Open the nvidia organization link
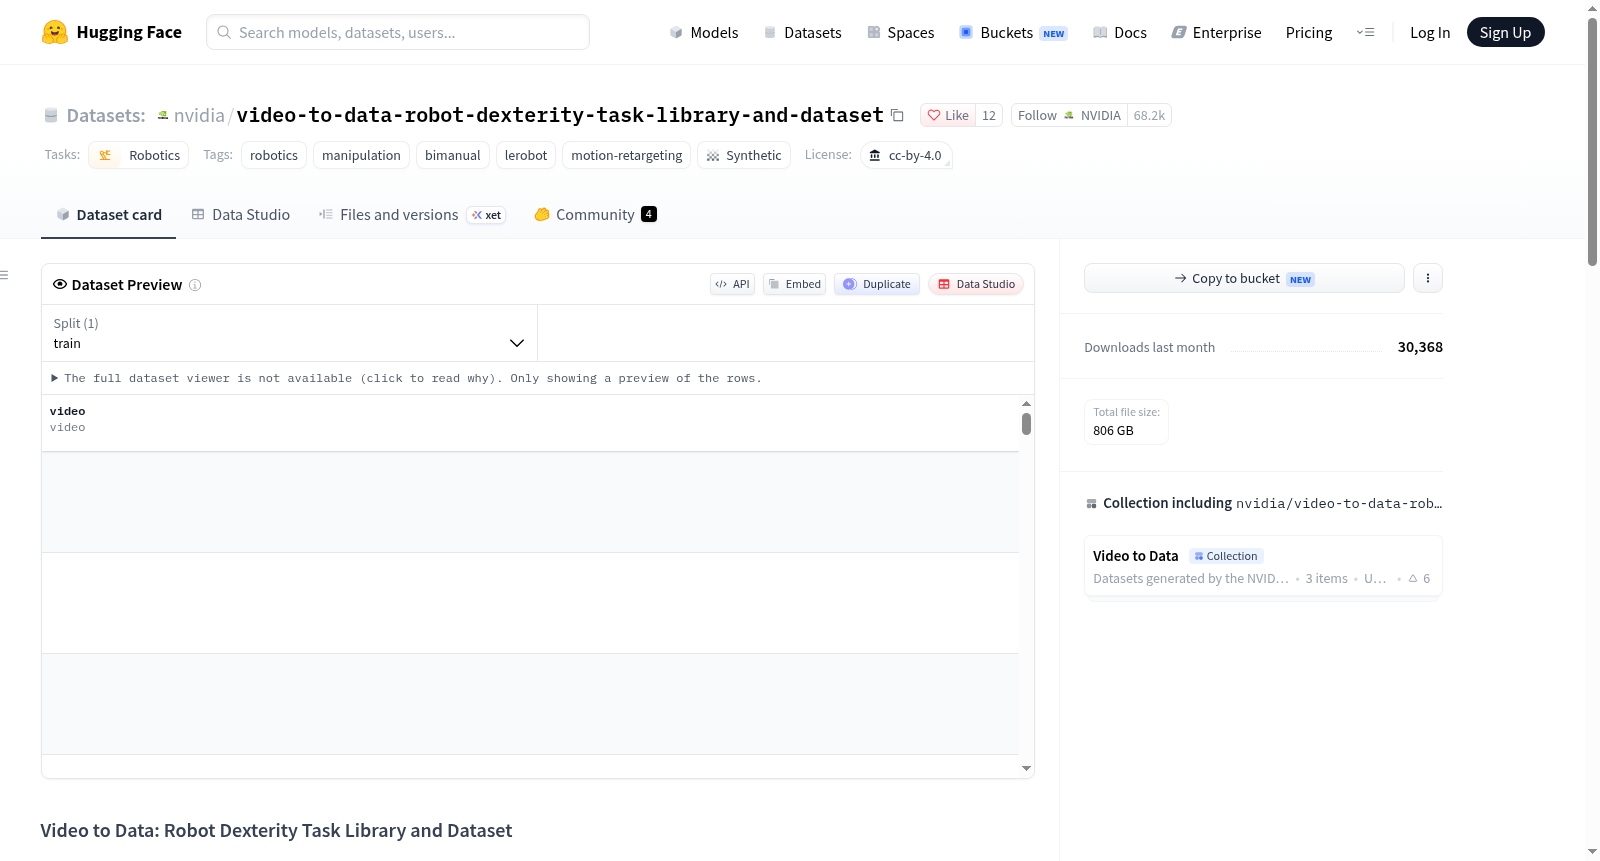The height and width of the screenshot is (861, 1600). click(x=199, y=116)
